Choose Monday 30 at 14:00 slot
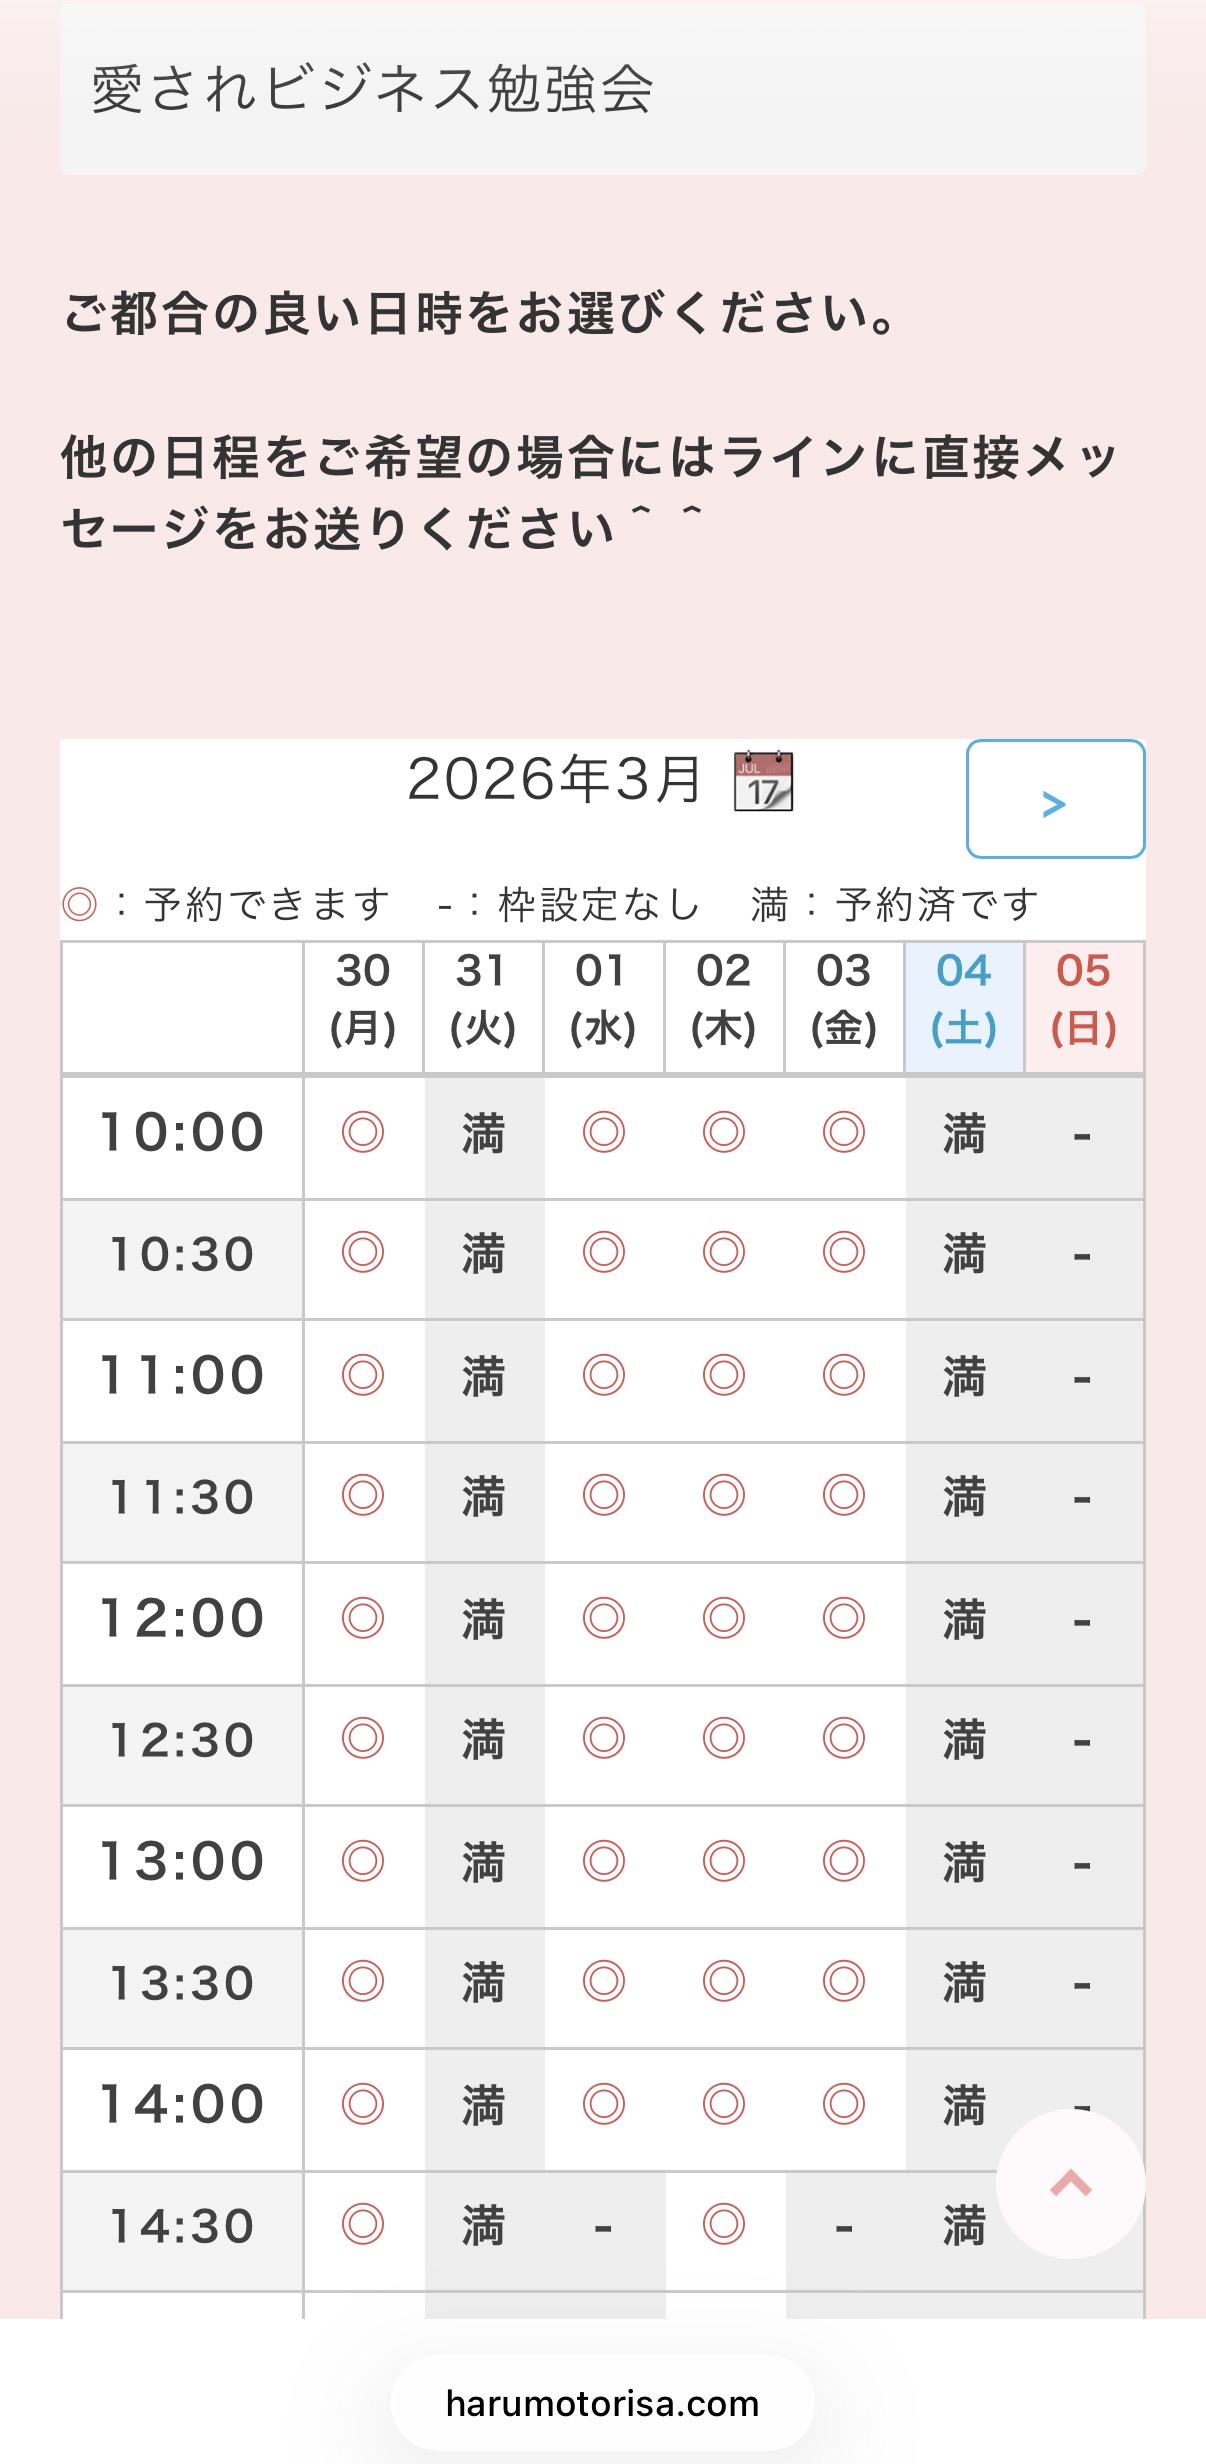1206x2464 pixels. click(x=363, y=2104)
